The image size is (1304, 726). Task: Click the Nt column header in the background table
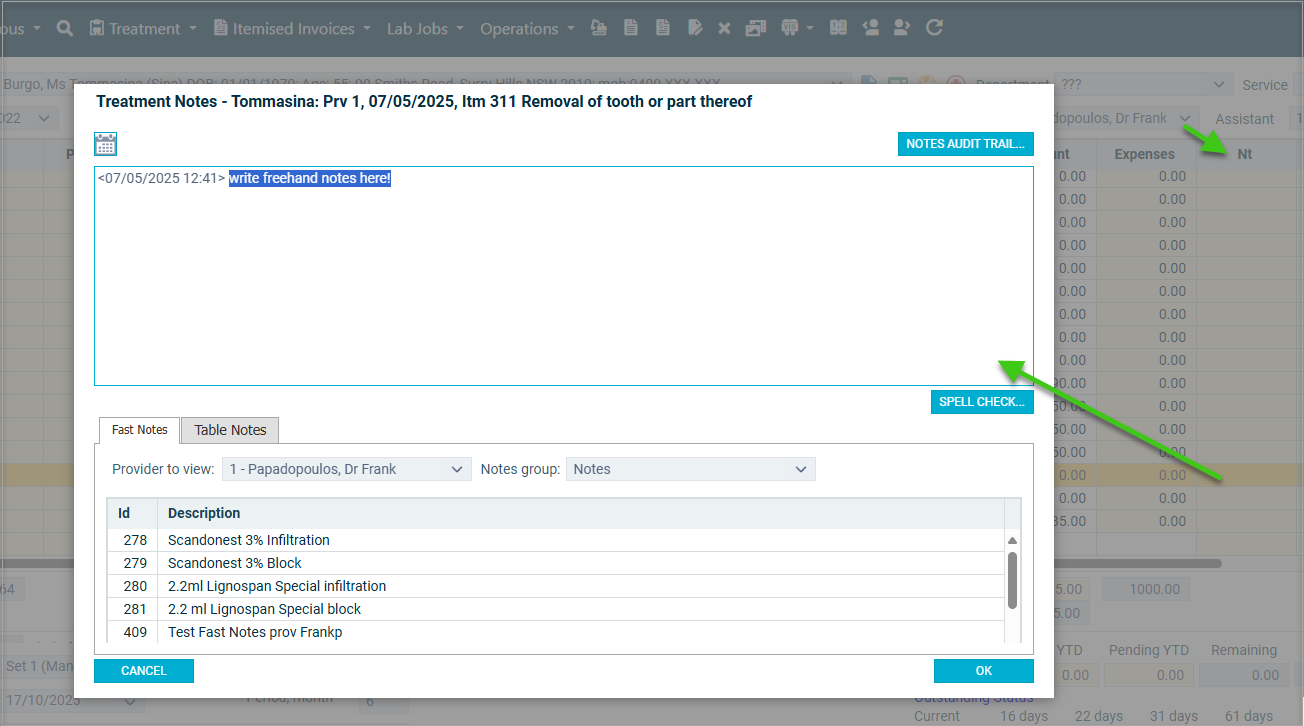point(1245,154)
